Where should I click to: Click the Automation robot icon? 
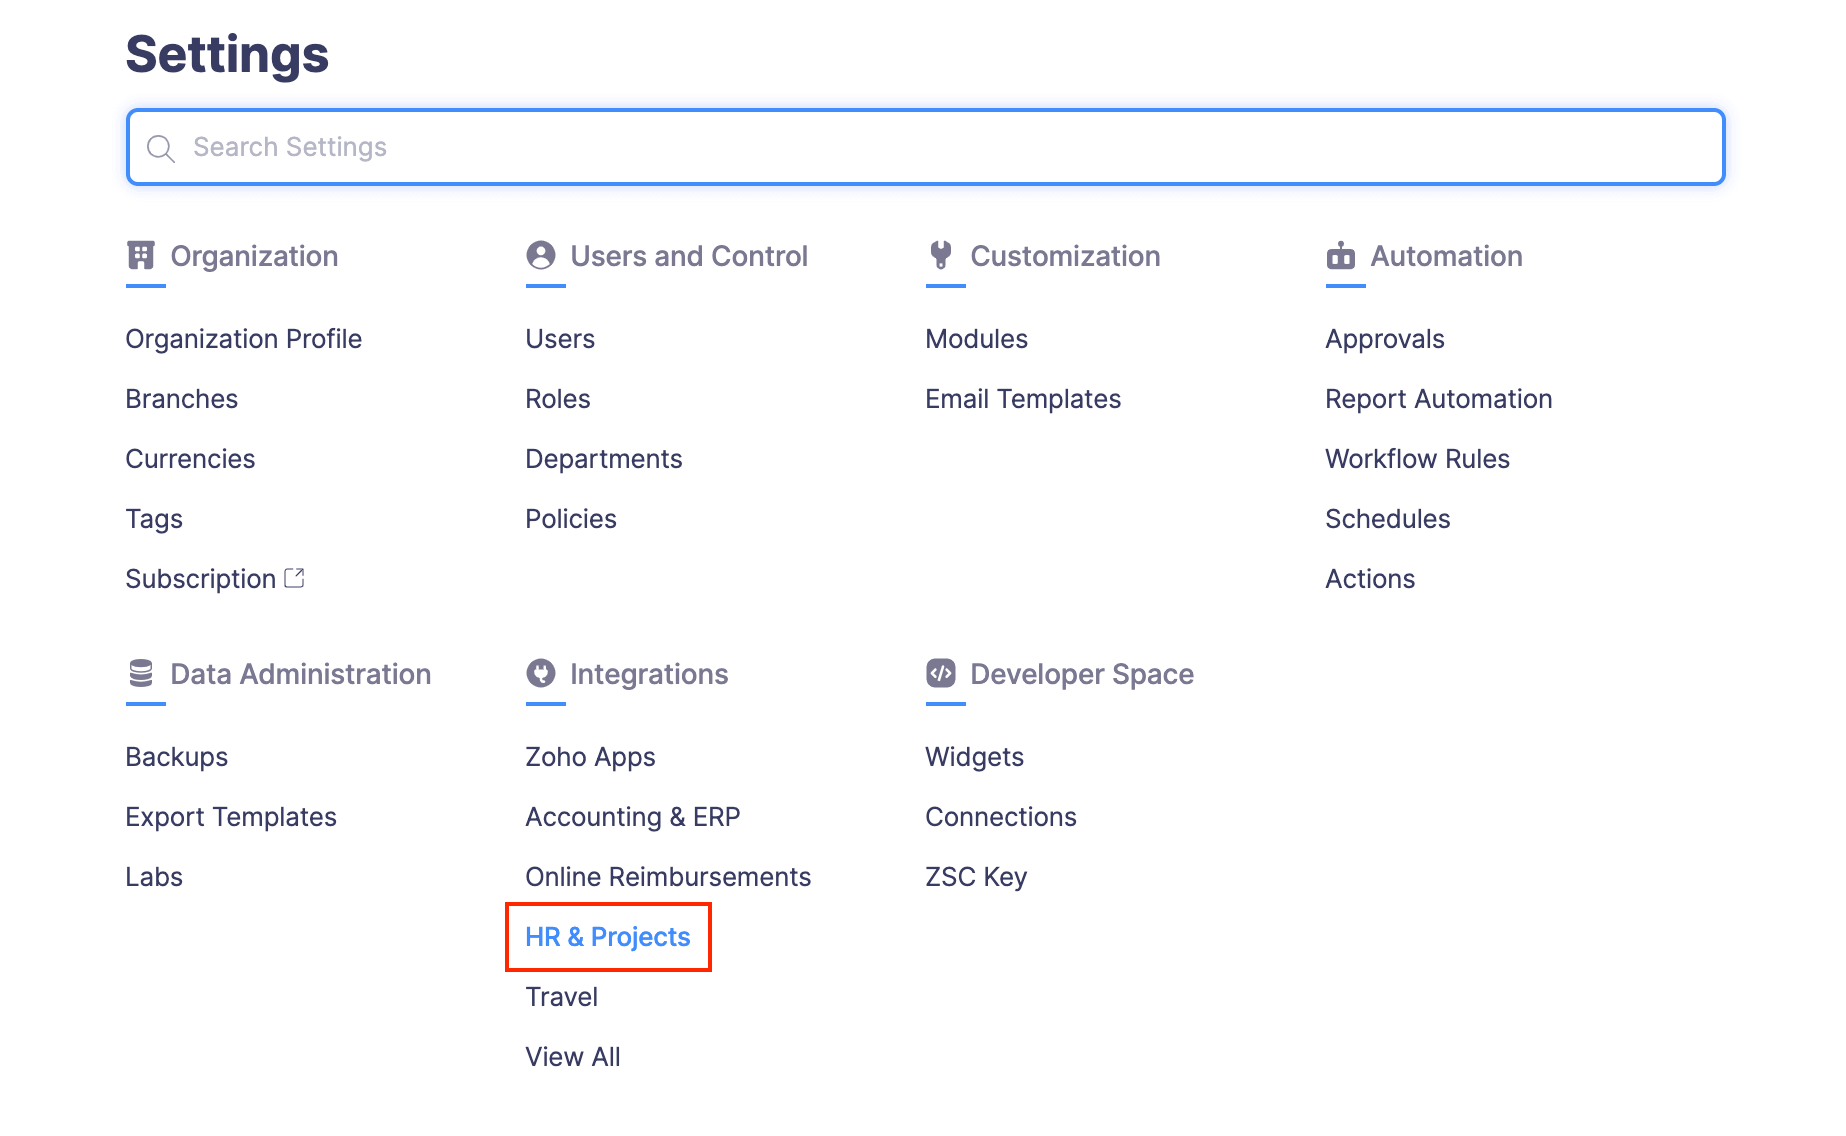pos(1341,256)
